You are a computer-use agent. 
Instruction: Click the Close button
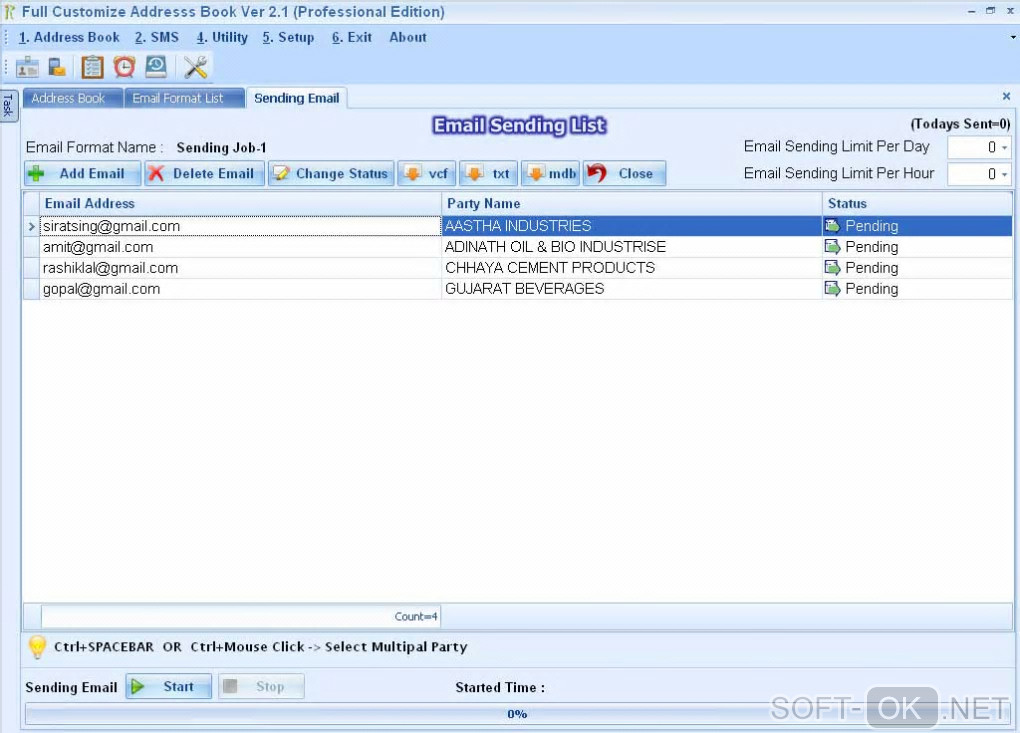click(x=624, y=174)
